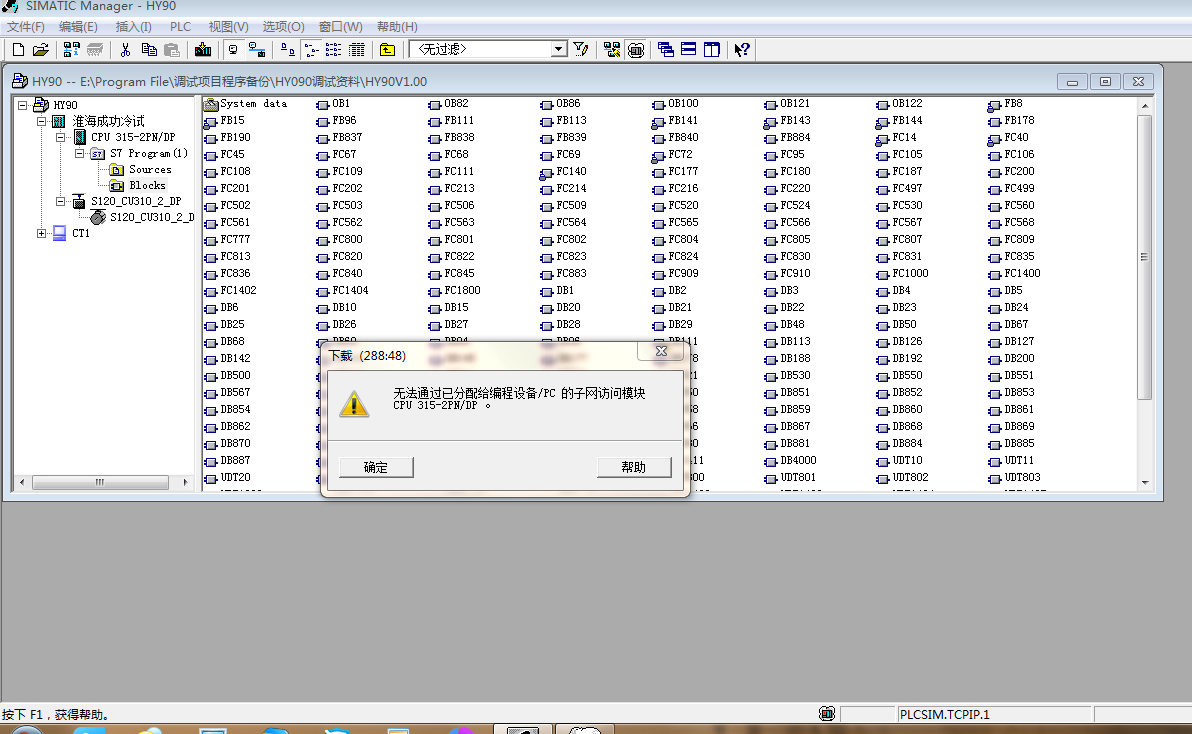Image resolution: width=1192 pixels, height=734 pixels.
Task: Click the Filter funnel icon
Action: [x=581, y=49]
